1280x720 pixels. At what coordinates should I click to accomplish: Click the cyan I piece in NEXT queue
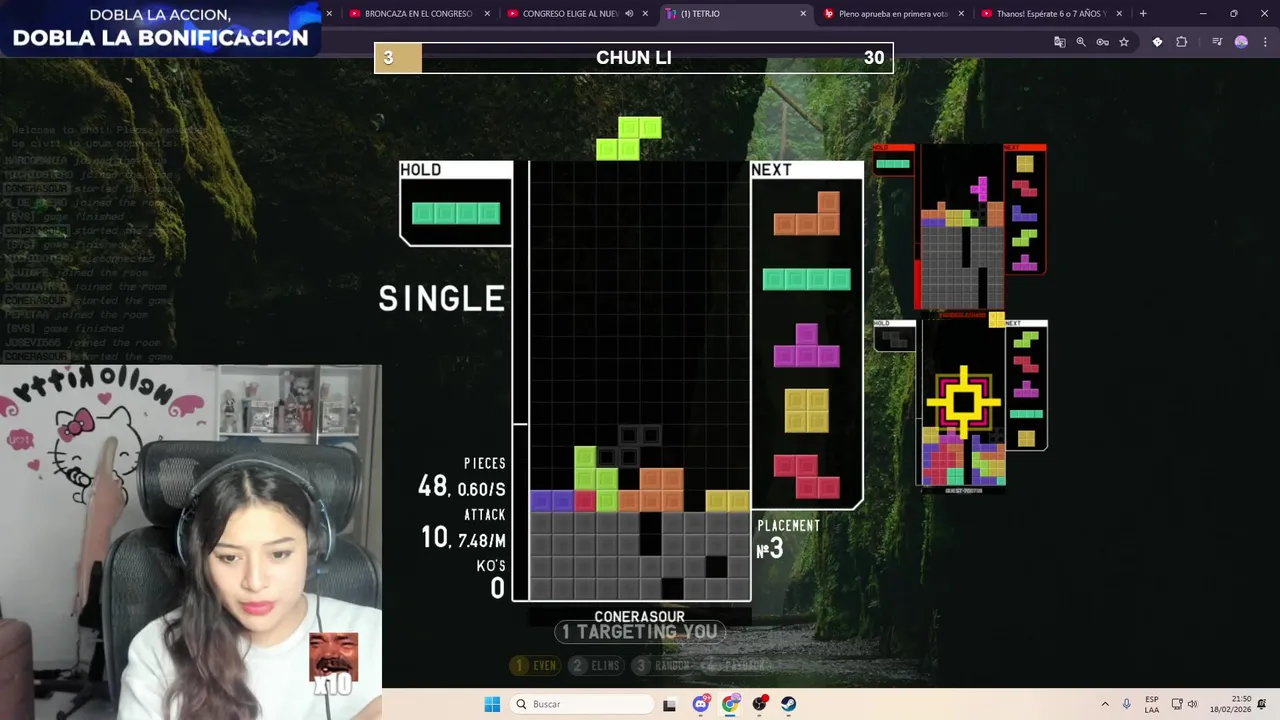(x=807, y=279)
